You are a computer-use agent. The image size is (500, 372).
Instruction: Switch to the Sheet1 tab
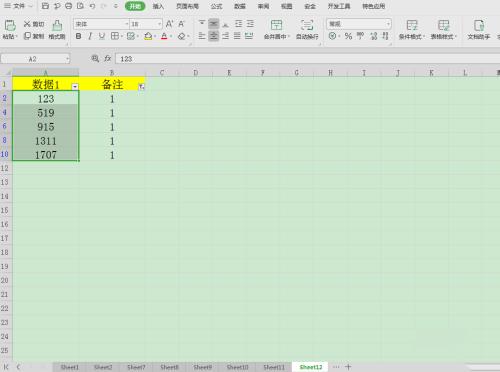(x=70, y=367)
